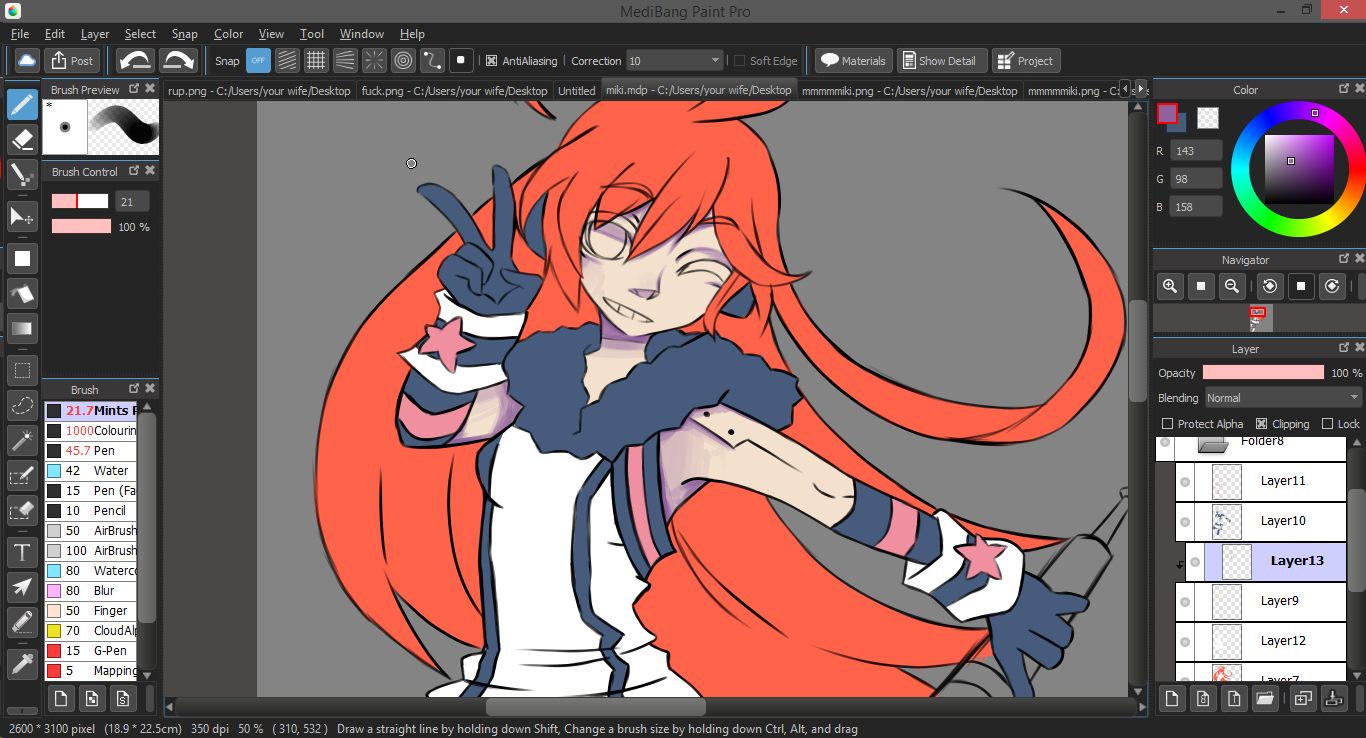Open the Snap menu
This screenshot has height=738, width=1366.
coord(184,34)
